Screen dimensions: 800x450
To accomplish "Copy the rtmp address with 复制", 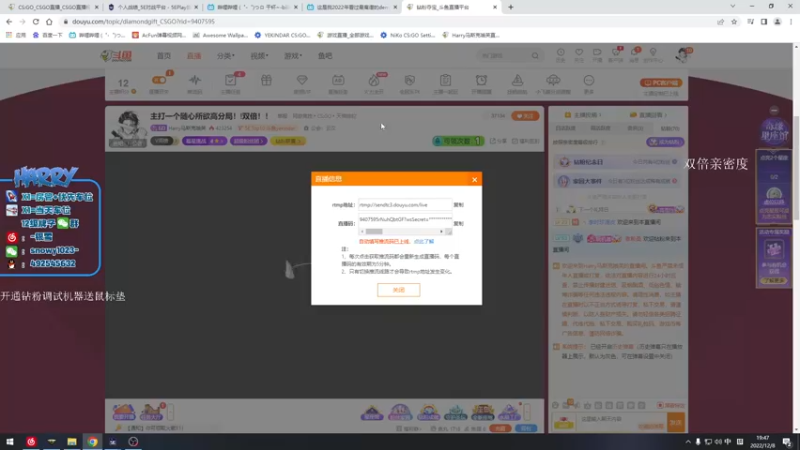I will point(459,205).
